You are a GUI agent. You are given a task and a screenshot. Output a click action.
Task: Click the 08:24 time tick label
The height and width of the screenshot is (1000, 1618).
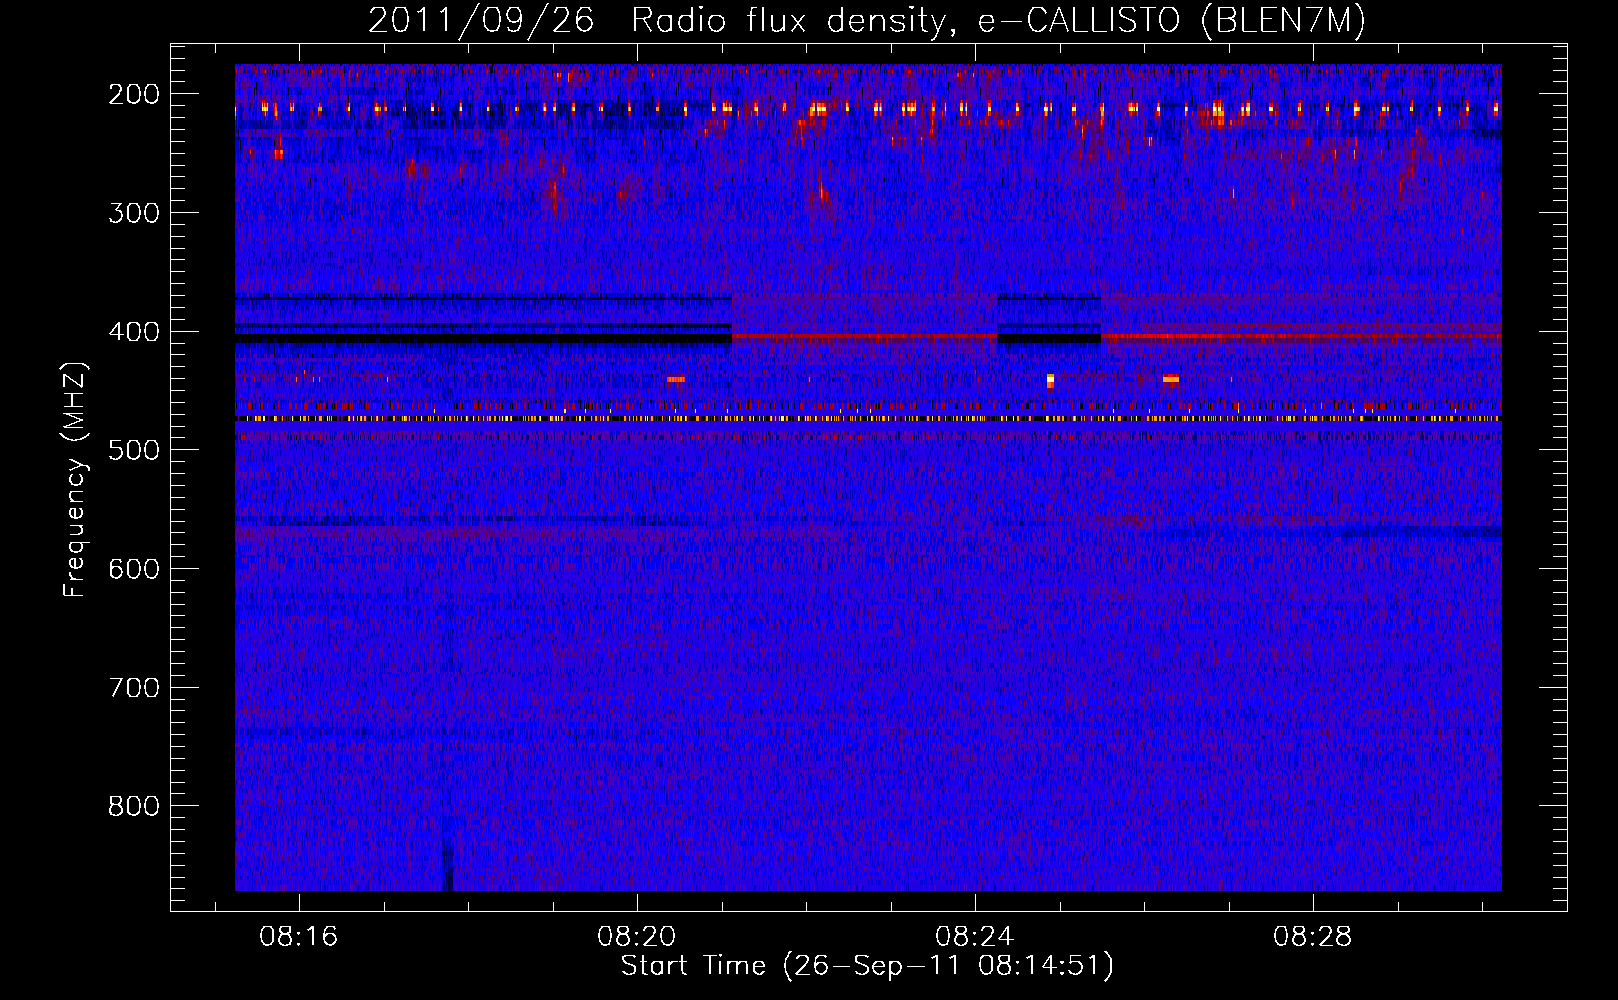[974, 937]
